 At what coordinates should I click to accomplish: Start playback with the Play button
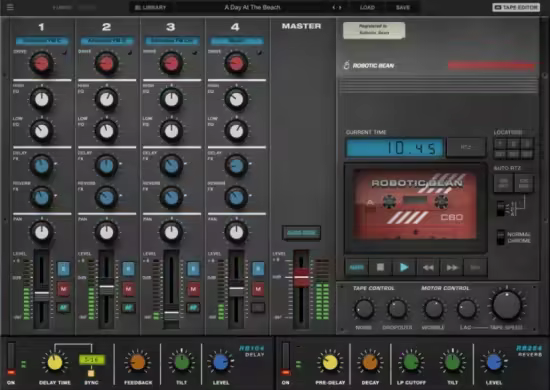(404, 268)
